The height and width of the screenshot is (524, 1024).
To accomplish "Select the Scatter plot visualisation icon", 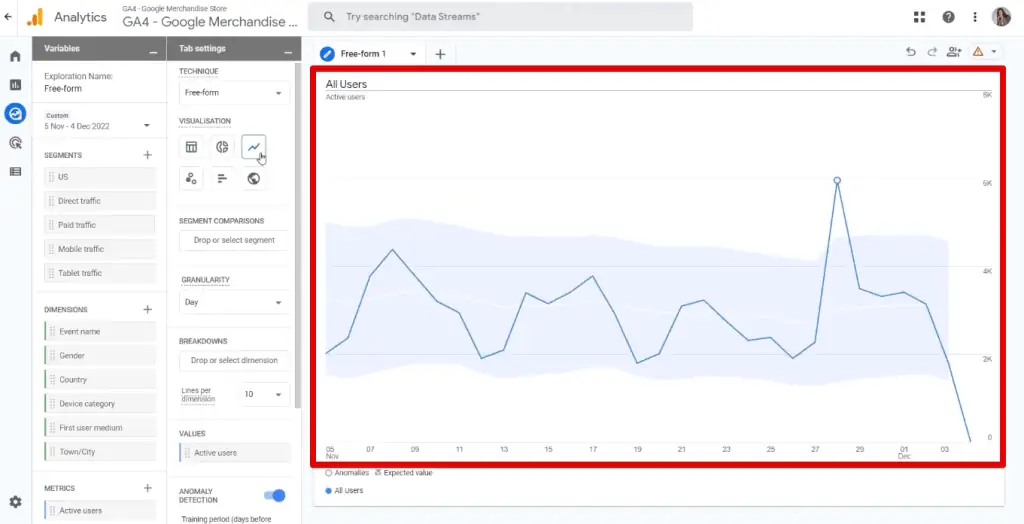I will tap(191, 178).
